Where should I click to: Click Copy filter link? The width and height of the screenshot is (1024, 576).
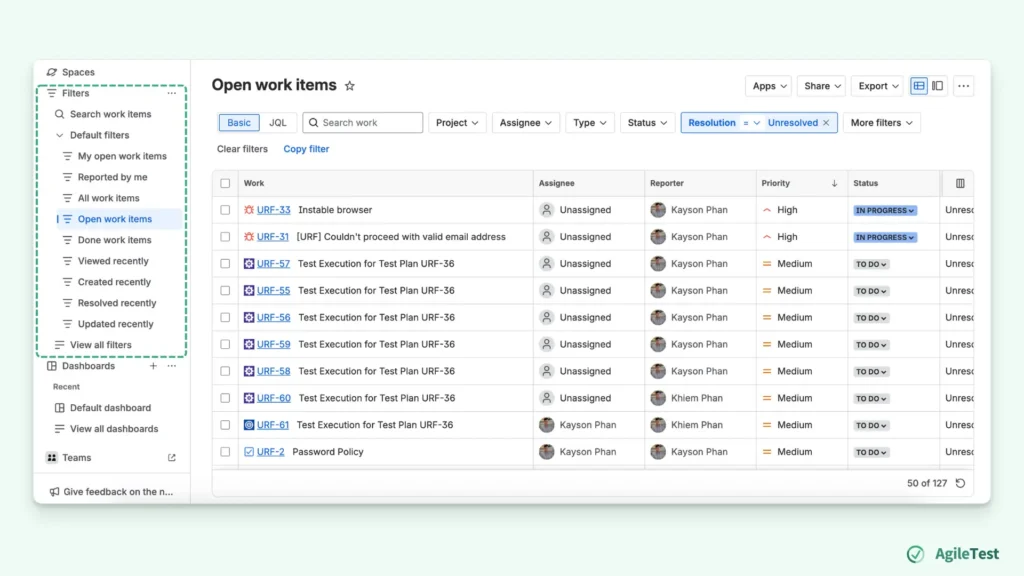tap(306, 149)
